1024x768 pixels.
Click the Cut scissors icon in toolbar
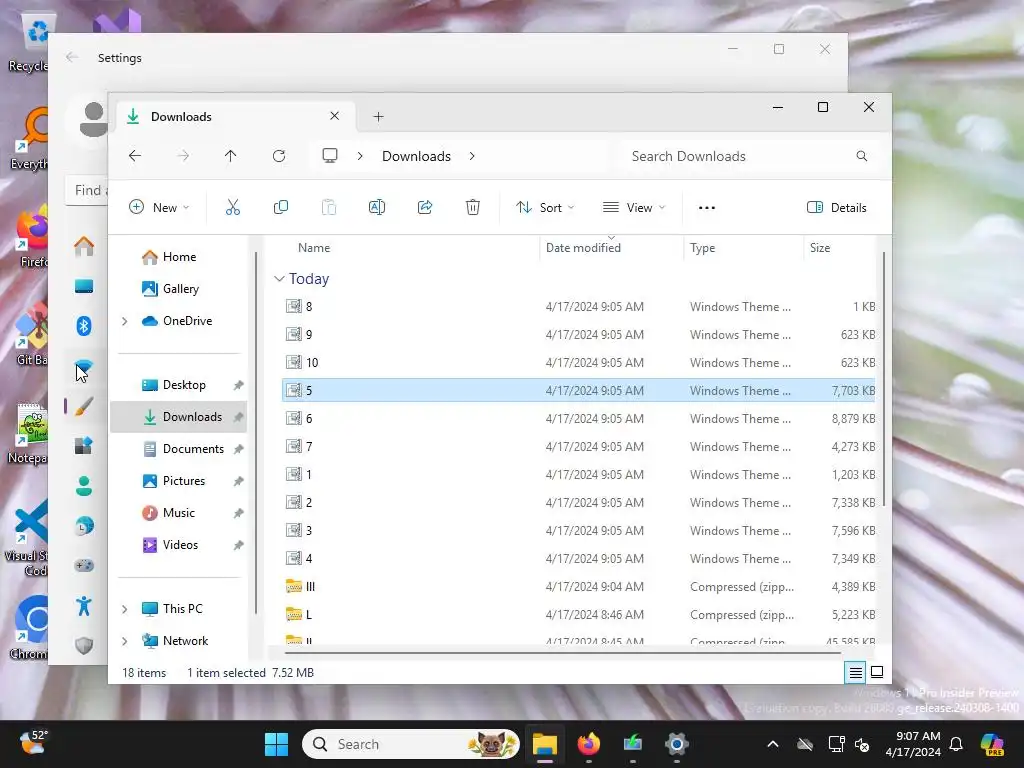(232, 208)
